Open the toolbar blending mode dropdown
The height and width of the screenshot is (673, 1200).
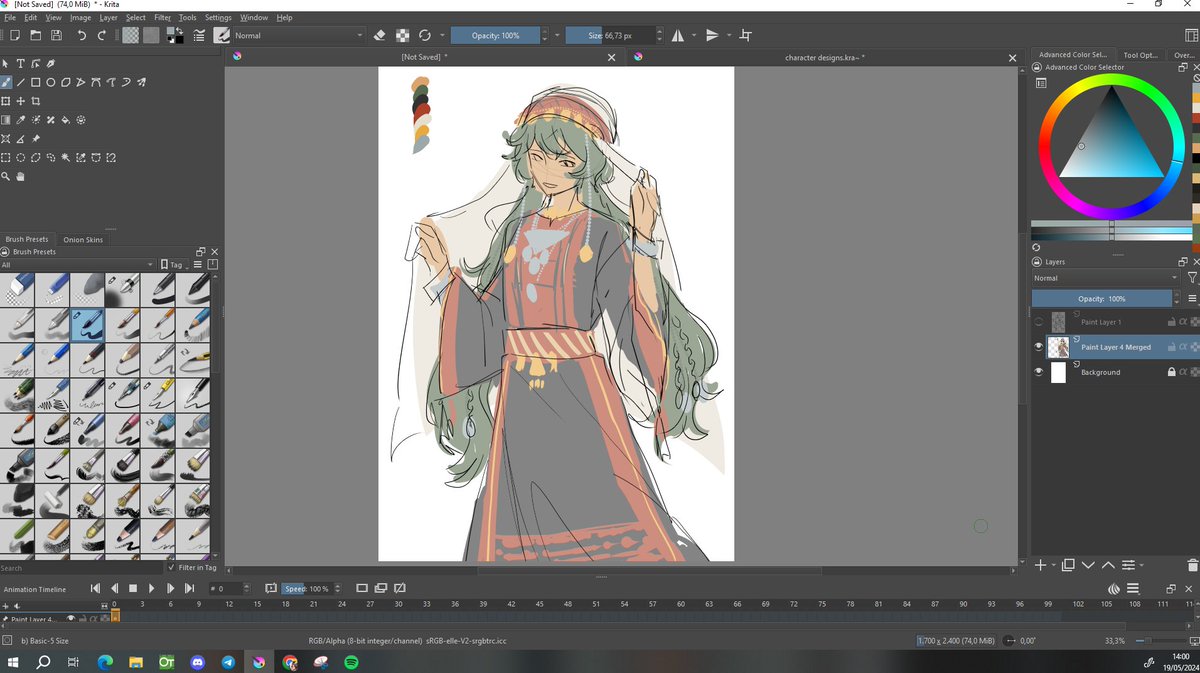pos(298,35)
